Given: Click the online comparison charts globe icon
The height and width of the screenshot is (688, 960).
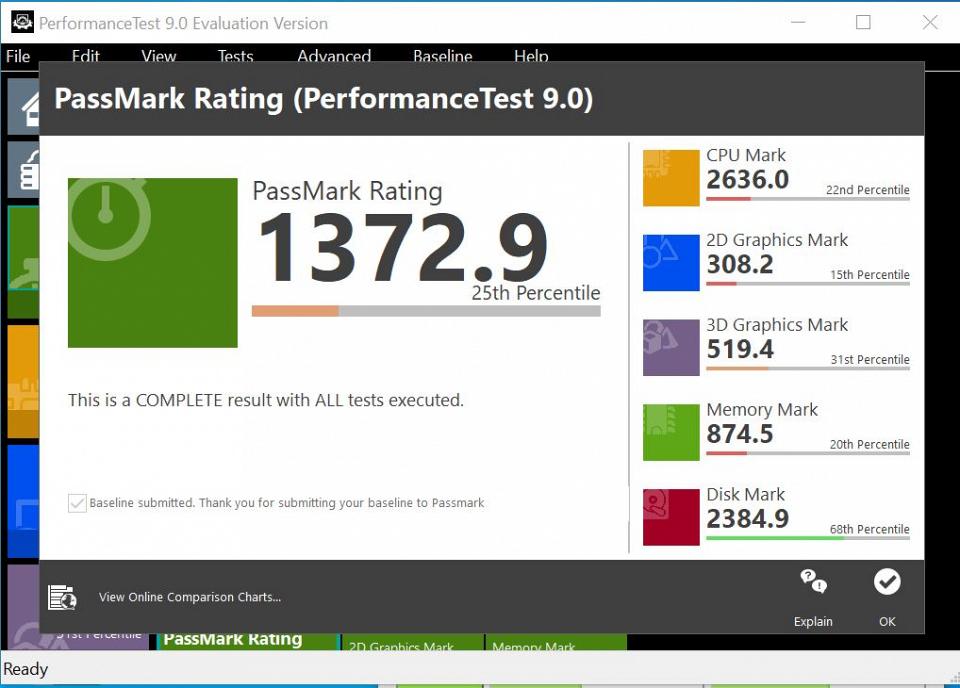Looking at the screenshot, I should pos(62,597).
